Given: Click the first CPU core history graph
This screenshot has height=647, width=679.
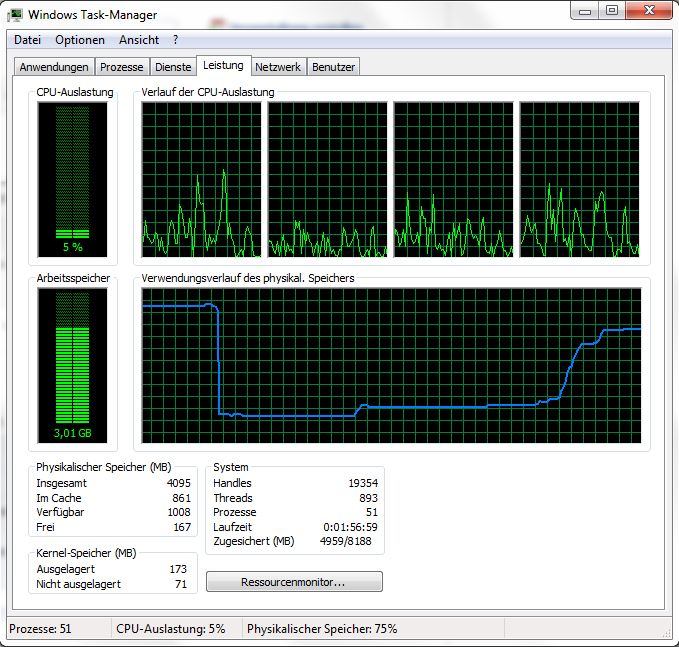Looking at the screenshot, I should pos(201,180).
